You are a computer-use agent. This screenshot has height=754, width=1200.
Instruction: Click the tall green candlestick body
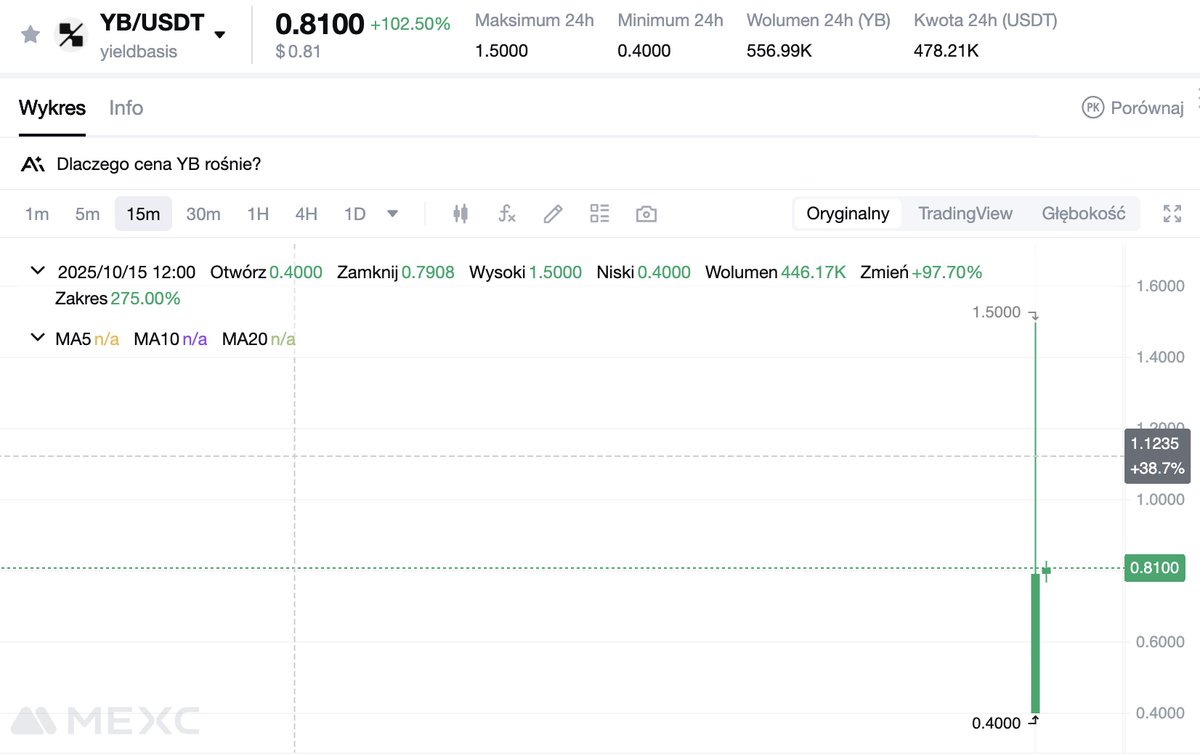point(1035,643)
